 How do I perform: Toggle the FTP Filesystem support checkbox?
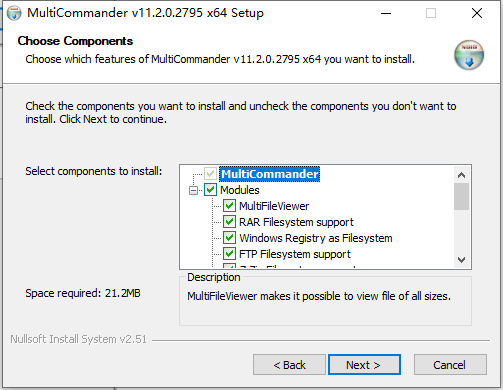click(x=229, y=254)
